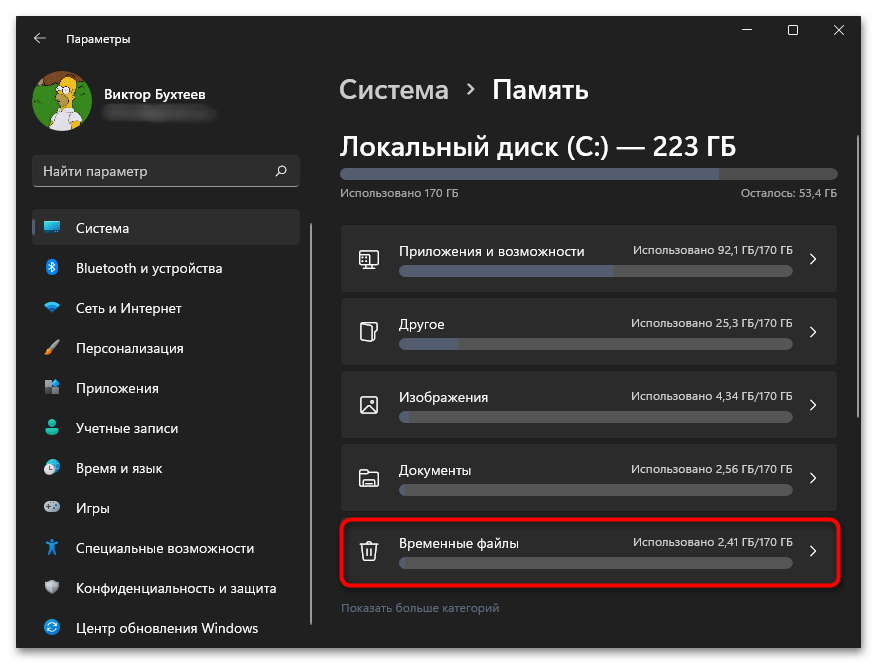The image size is (877, 664).
Task: Focus the "Найти параметр" search field
Action: coord(166,171)
